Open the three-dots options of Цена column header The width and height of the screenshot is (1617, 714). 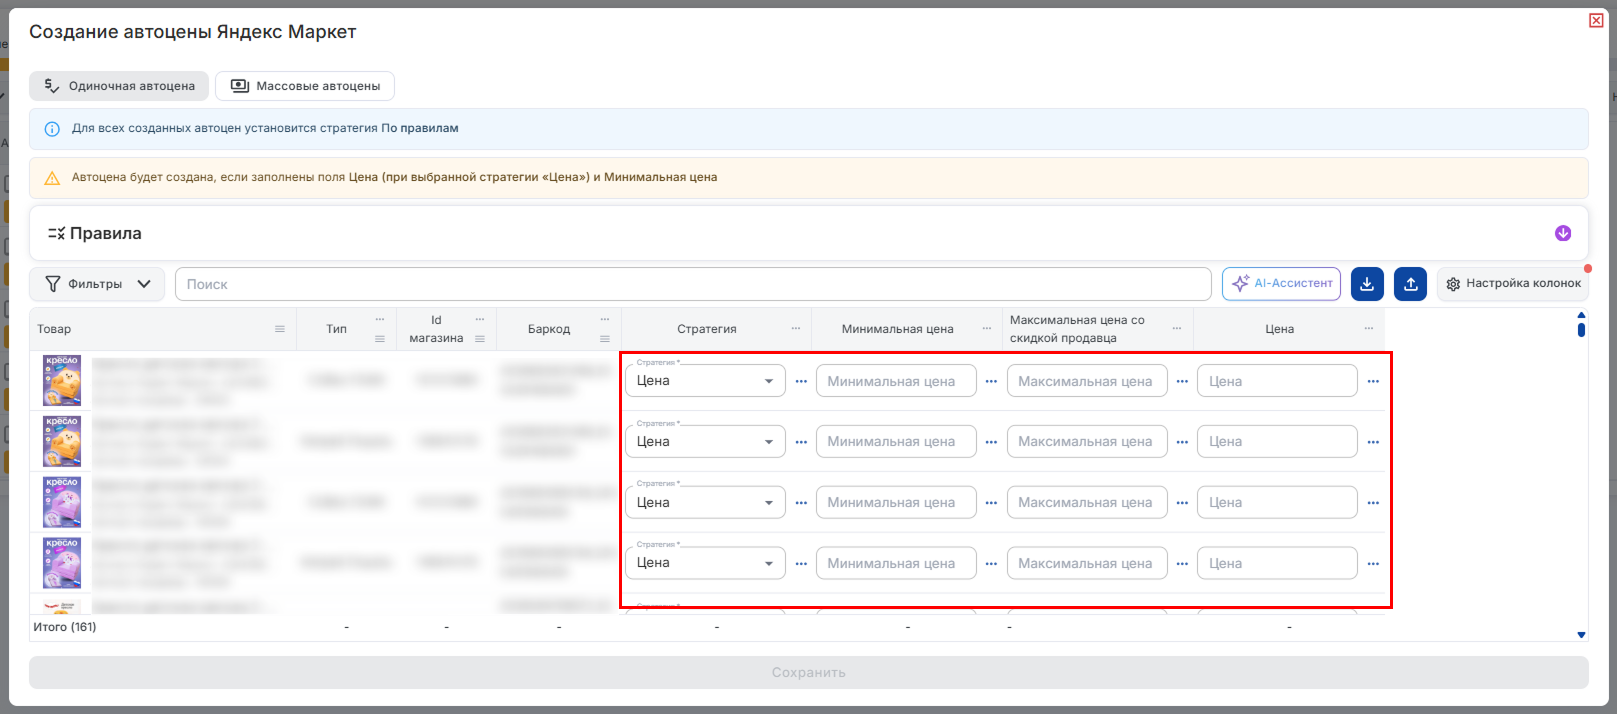click(x=1368, y=328)
